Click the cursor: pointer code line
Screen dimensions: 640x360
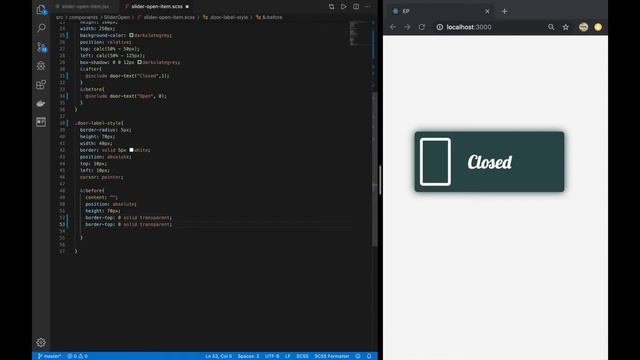coord(101,177)
